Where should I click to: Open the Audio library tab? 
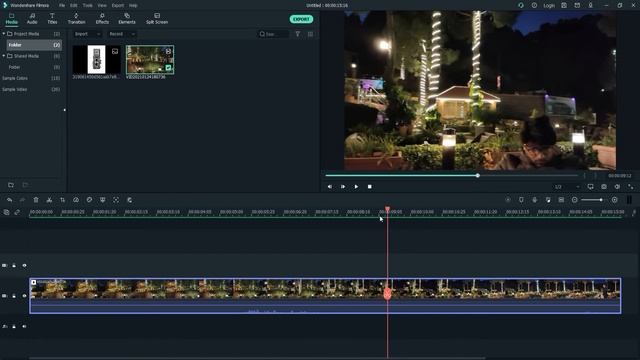[32, 19]
